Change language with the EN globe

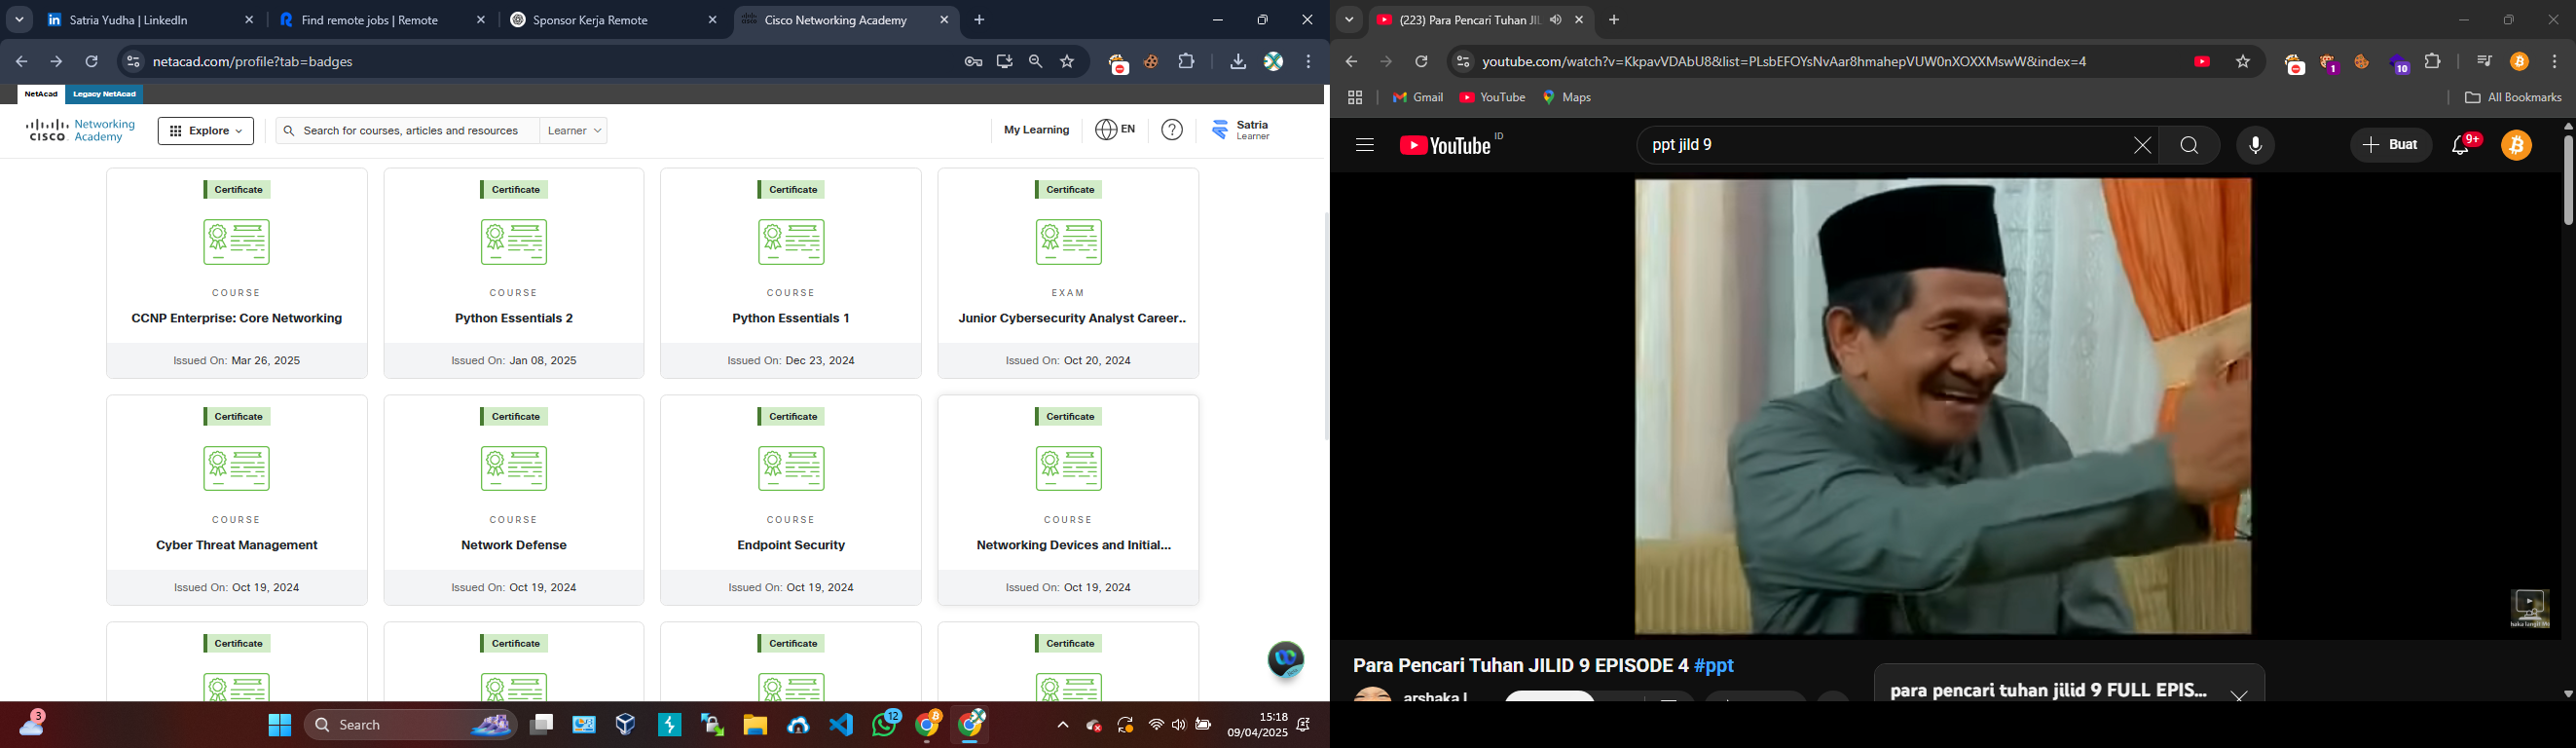(x=1116, y=130)
